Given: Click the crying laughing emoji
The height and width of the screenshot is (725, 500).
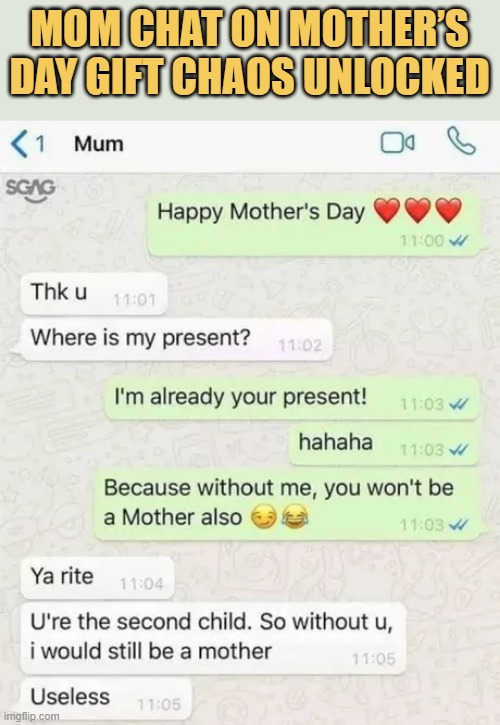Looking at the screenshot, I should 295,516.
